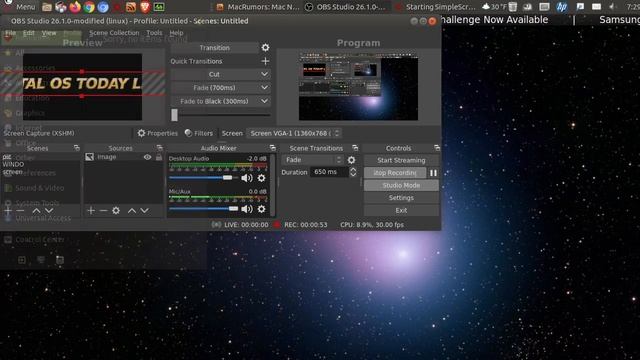Open Fade transition properties gear
Screen dimensions: 640x360
pyautogui.click(x=351, y=160)
